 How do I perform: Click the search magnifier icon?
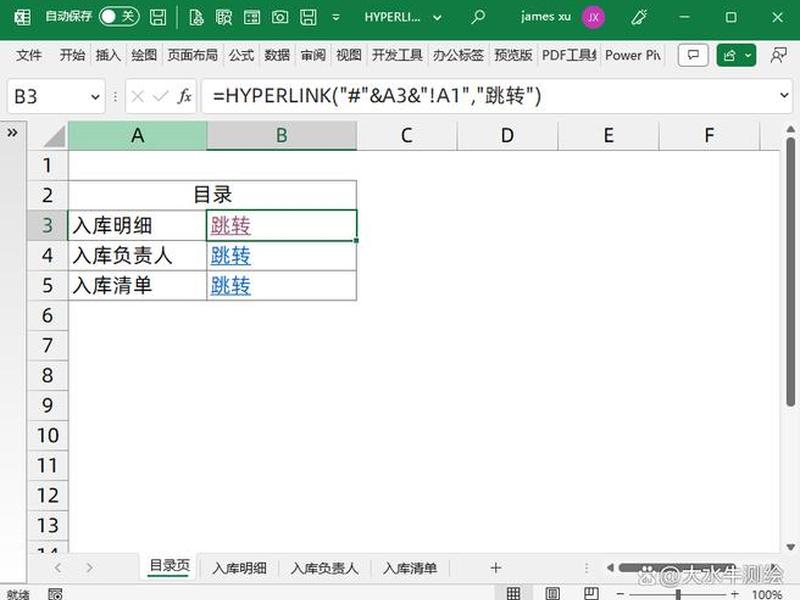(x=478, y=17)
